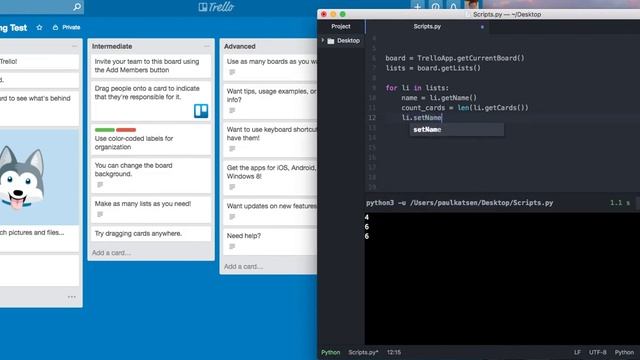Click the green label on the color-coded card
This screenshot has width=640, height=360.
[104, 130]
